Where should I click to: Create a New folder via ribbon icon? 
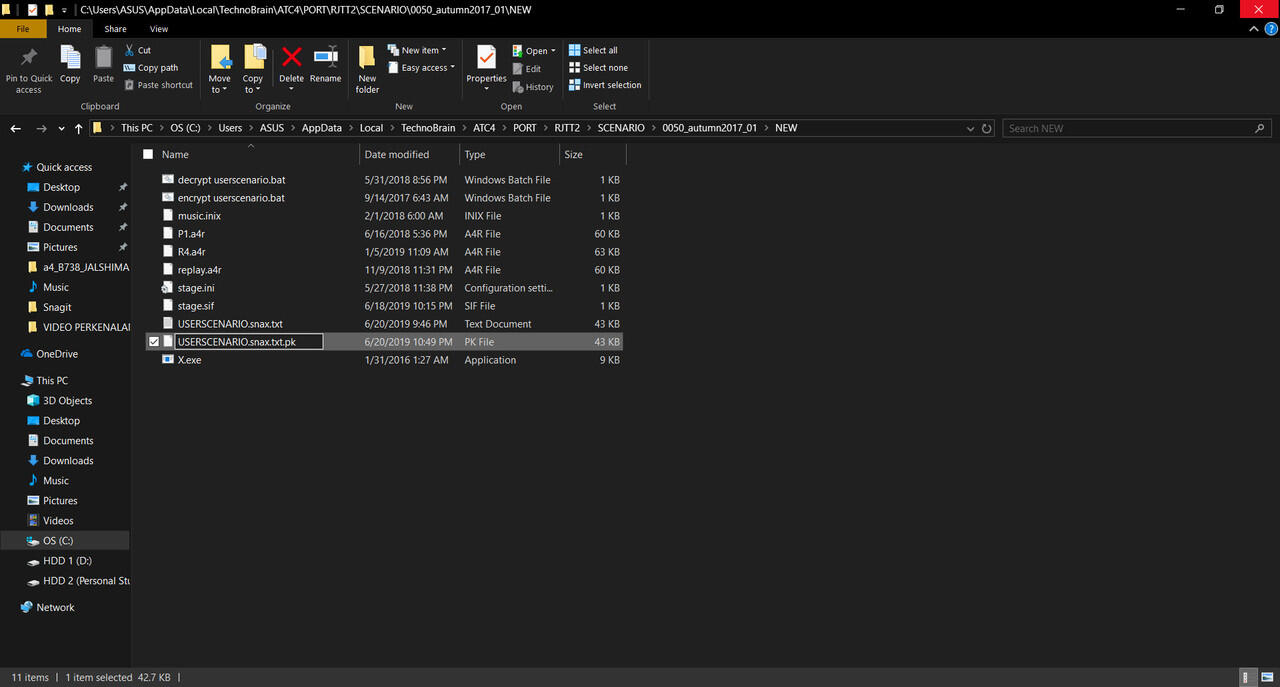click(367, 58)
